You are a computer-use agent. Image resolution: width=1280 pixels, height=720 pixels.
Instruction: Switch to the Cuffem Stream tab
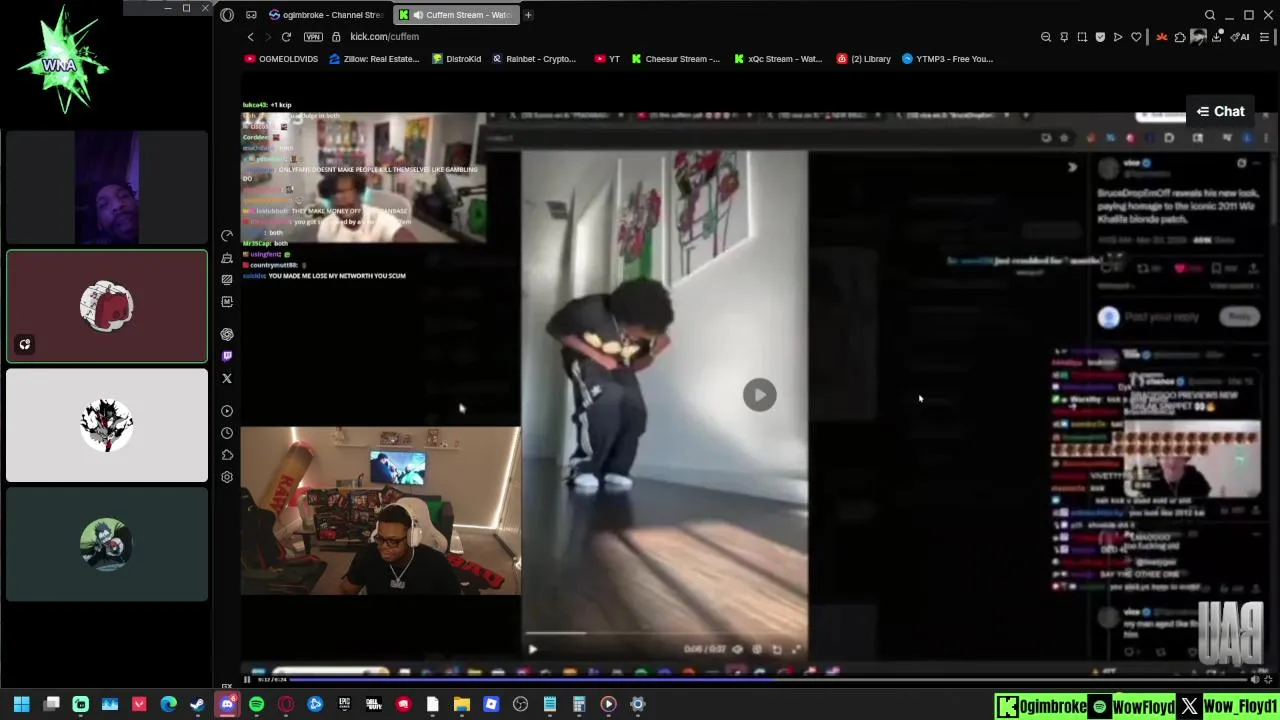(456, 15)
